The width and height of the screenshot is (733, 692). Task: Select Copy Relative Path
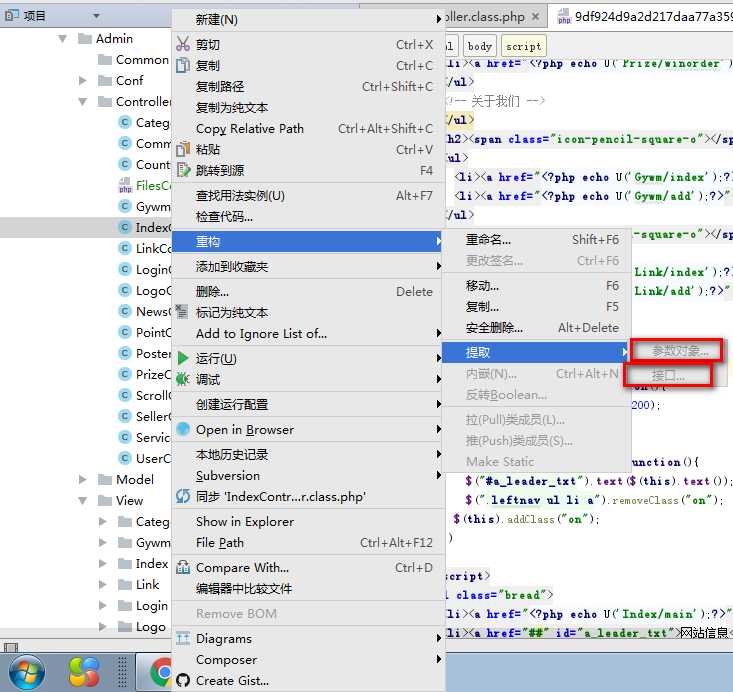pyautogui.click(x=308, y=129)
